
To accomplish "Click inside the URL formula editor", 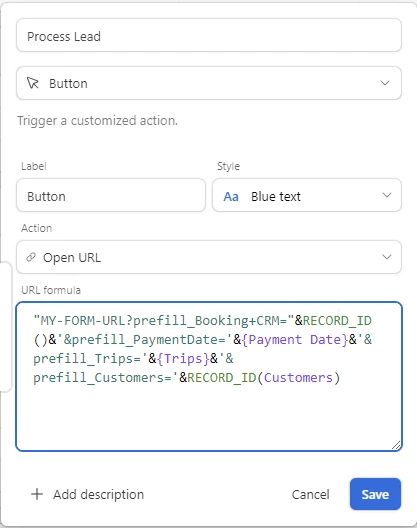I will pyautogui.click(x=209, y=376).
